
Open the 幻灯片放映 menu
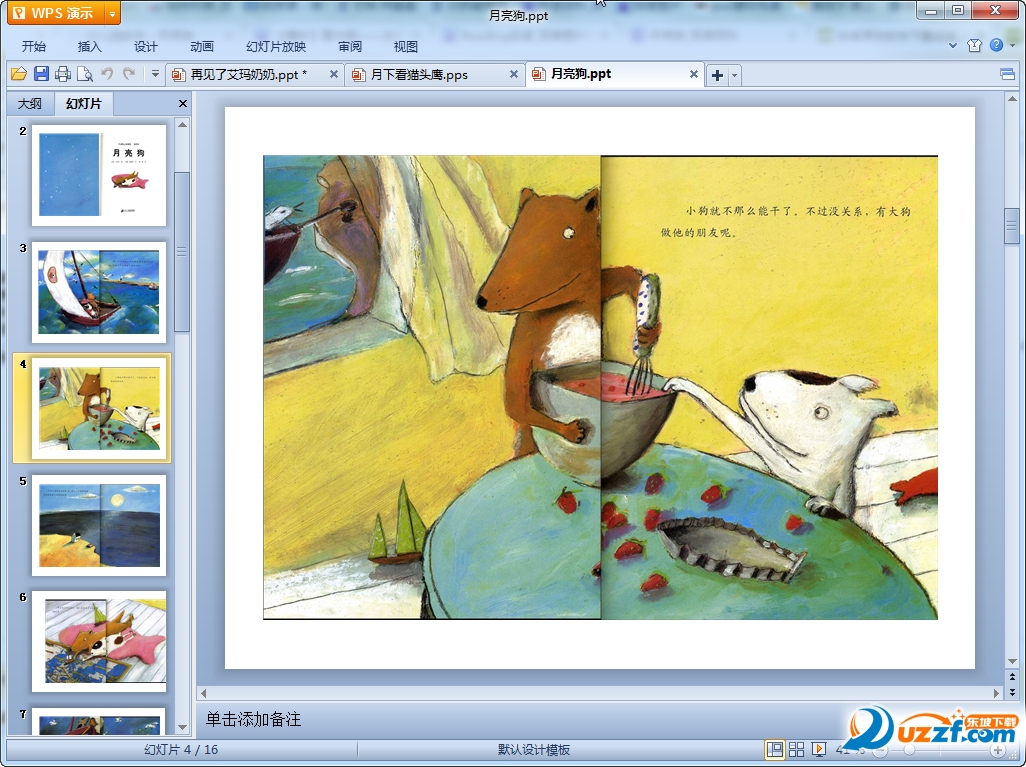click(x=276, y=46)
